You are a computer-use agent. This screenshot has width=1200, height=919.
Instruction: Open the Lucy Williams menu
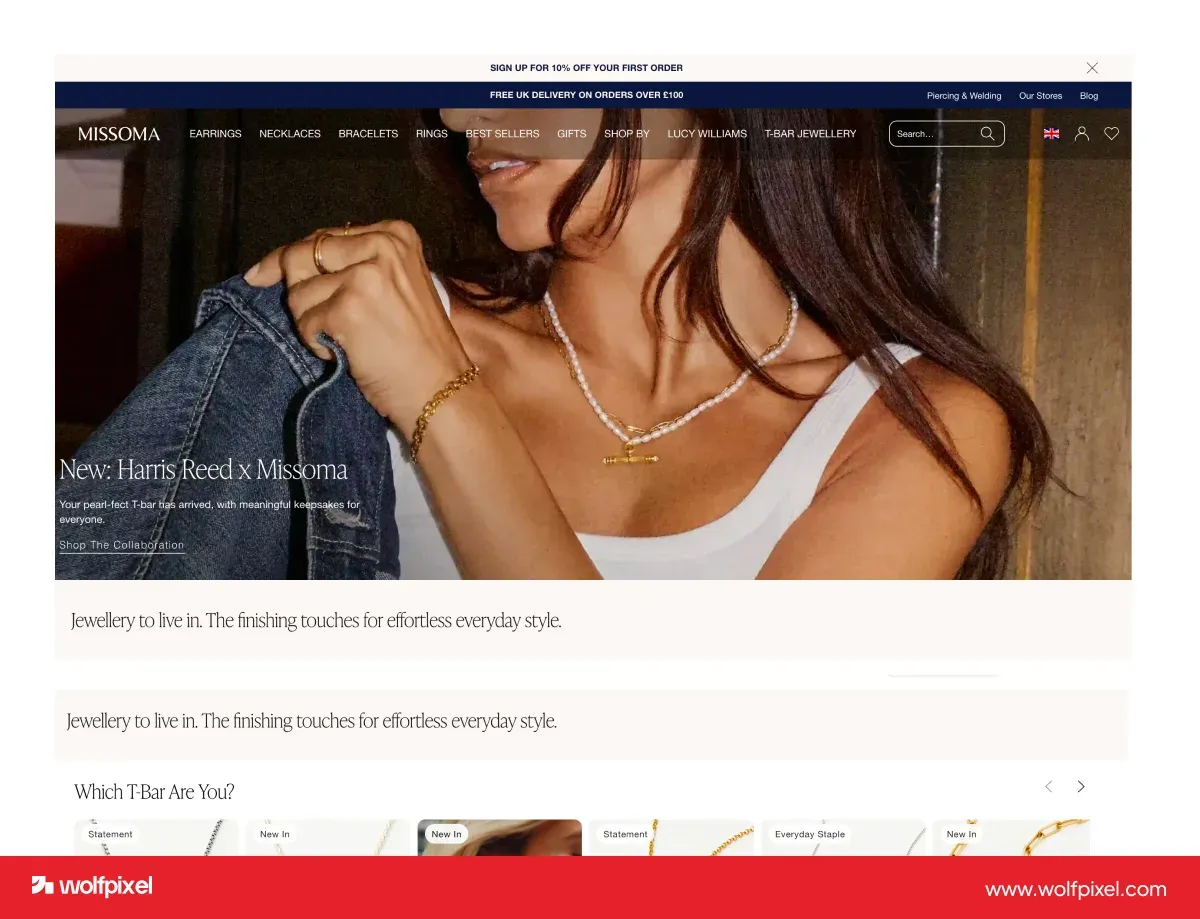pos(707,134)
